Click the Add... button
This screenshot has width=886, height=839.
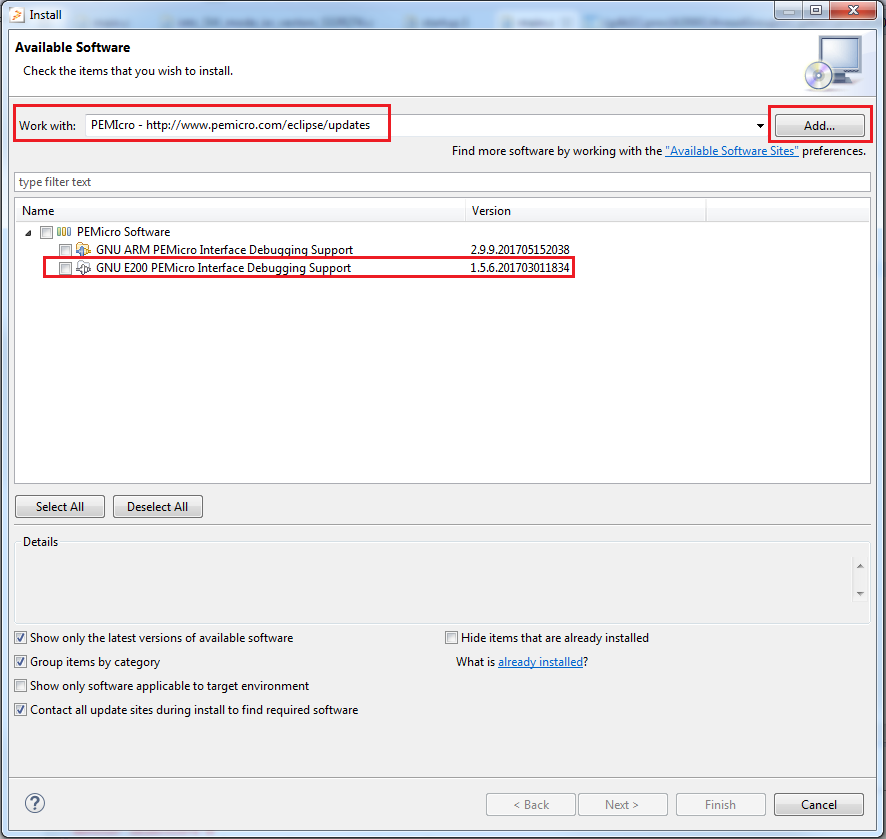coord(819,125)
